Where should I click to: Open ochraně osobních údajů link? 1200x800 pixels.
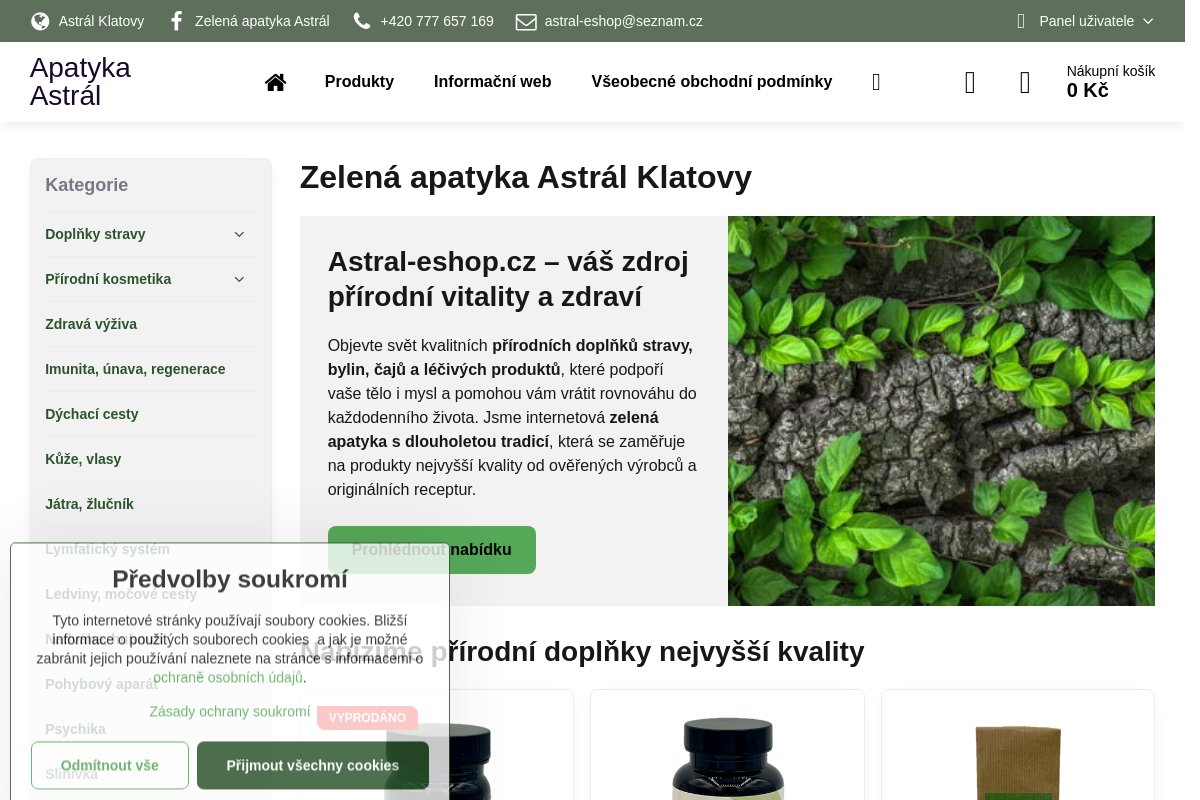[x=228, y=677]
